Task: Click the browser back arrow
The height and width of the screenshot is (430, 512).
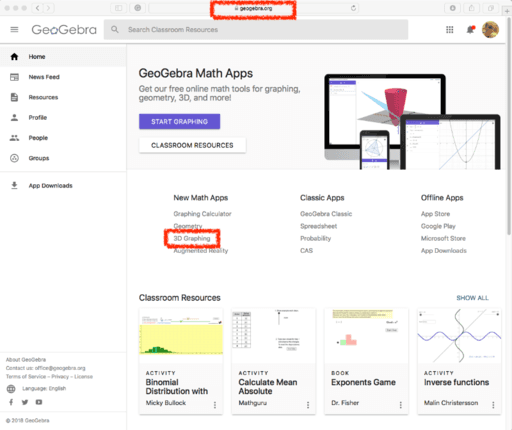Action: [x=37, y=8]
